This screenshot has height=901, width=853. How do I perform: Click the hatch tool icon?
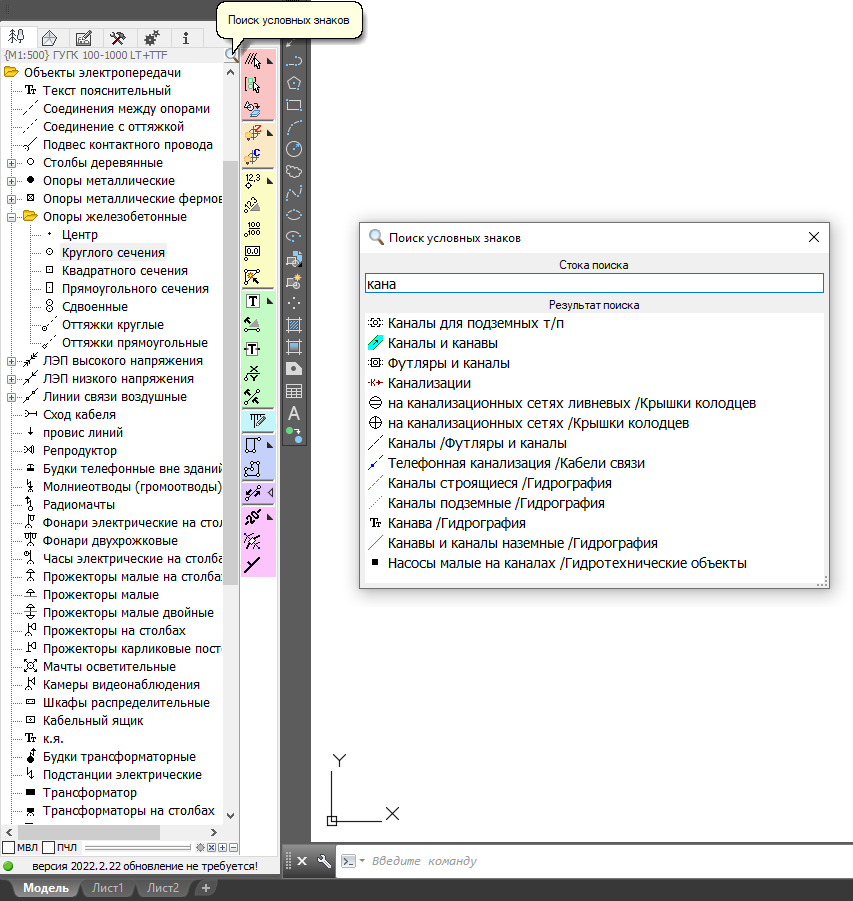294,325
